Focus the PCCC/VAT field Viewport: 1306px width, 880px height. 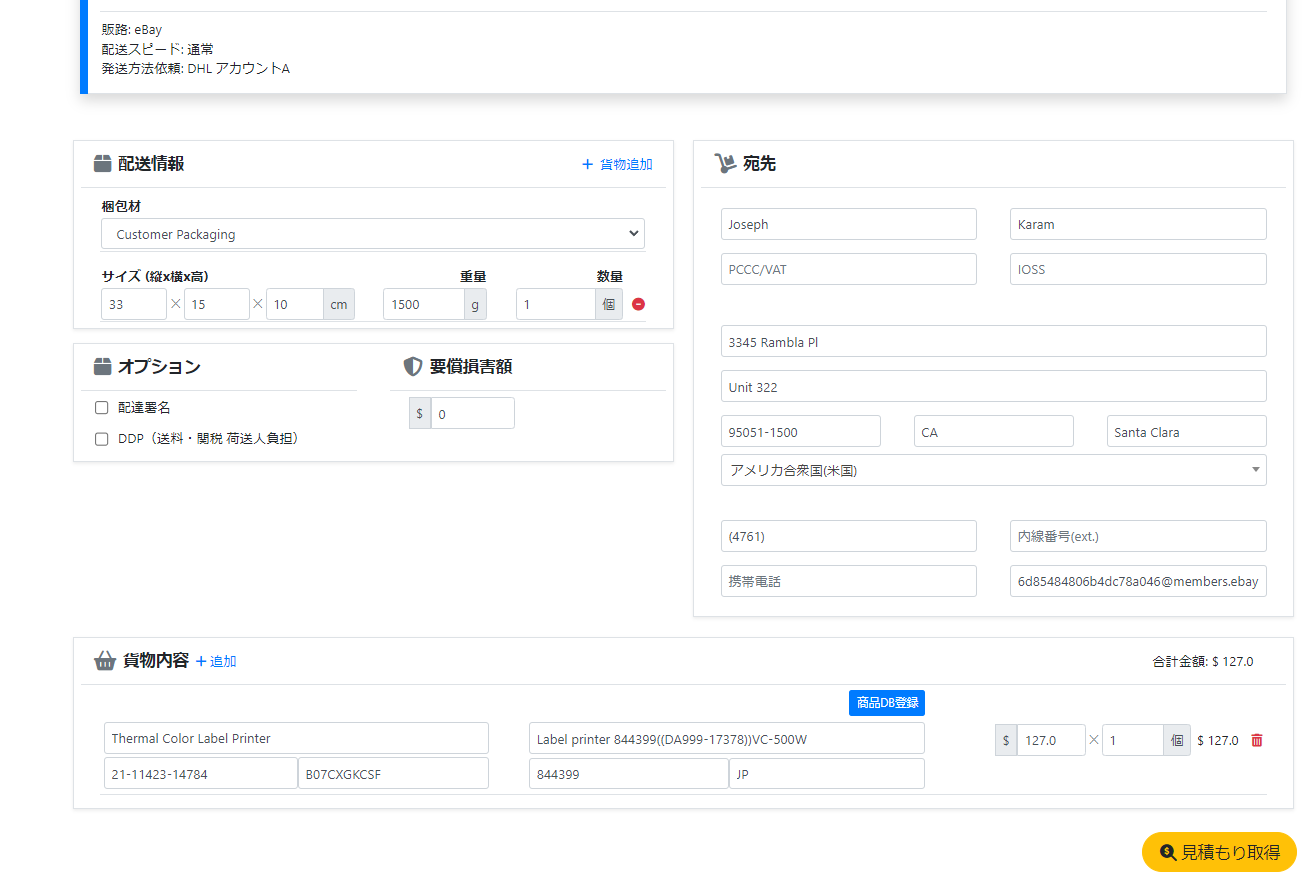(848, 269)
